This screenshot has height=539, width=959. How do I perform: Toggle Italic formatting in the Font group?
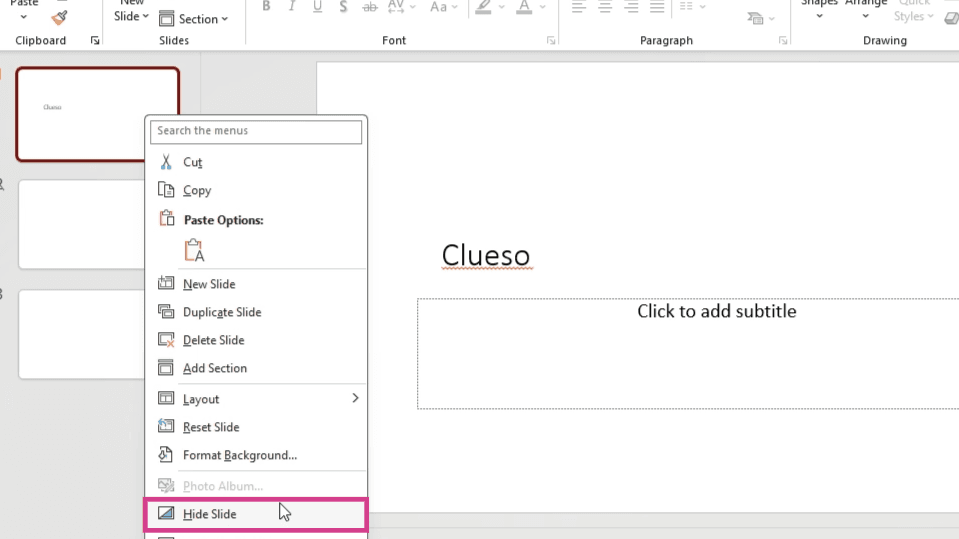pos(292,7)
